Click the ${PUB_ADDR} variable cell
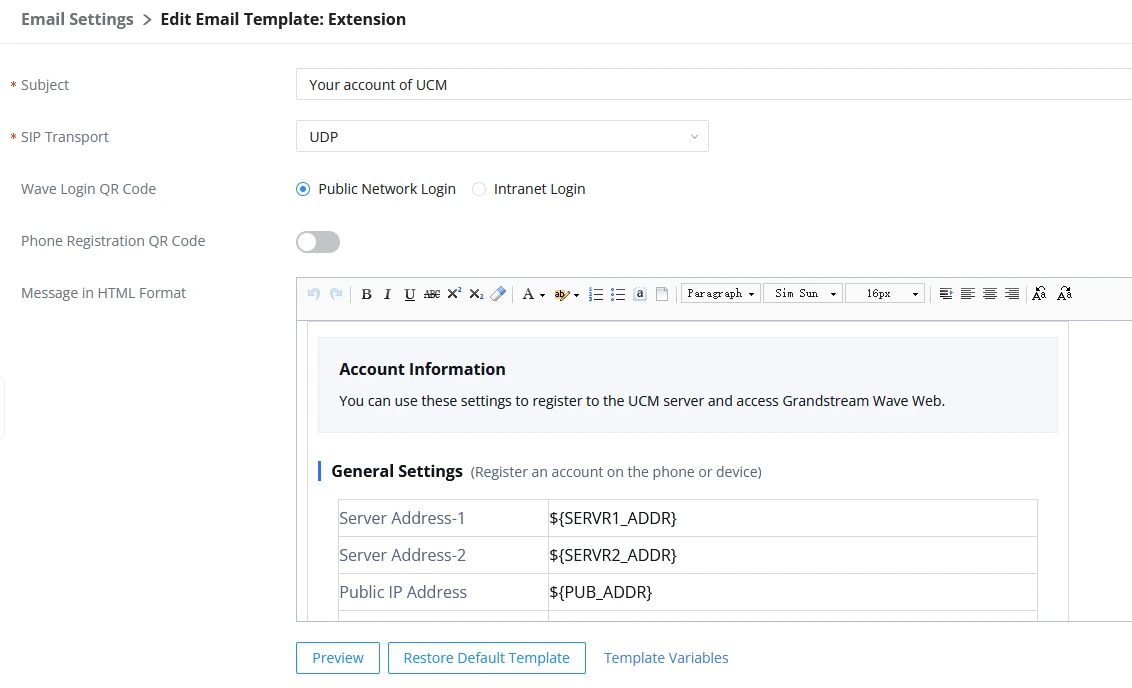1132x688 pixels. [x=793, y=592]
